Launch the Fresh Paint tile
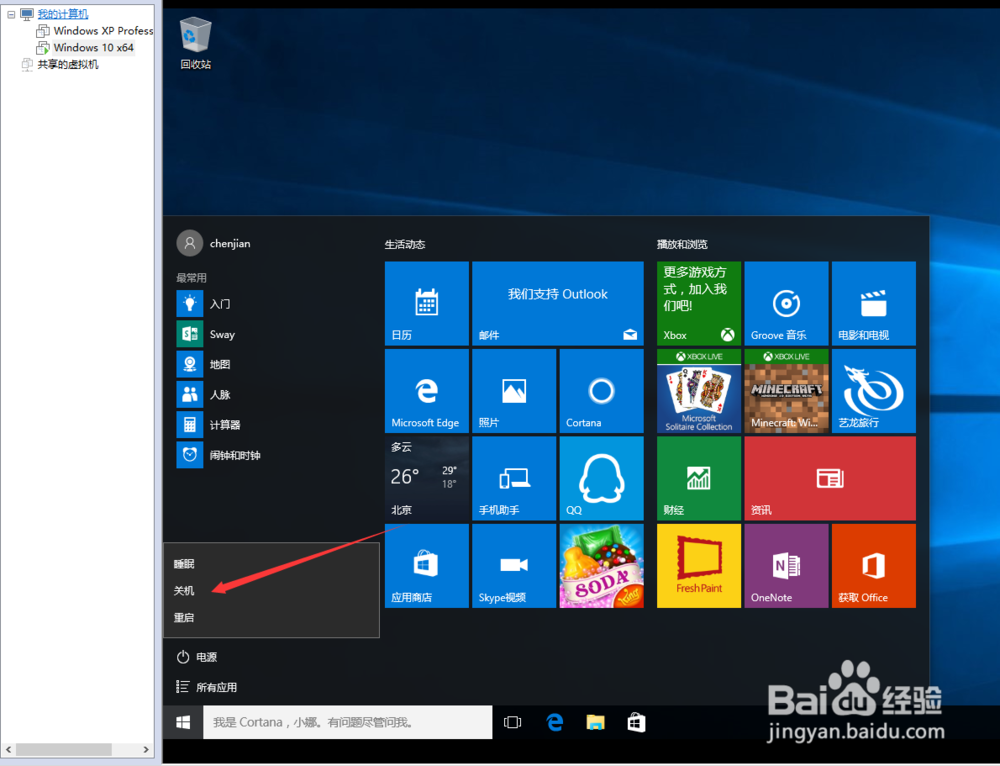 click(x=699, y=566)
